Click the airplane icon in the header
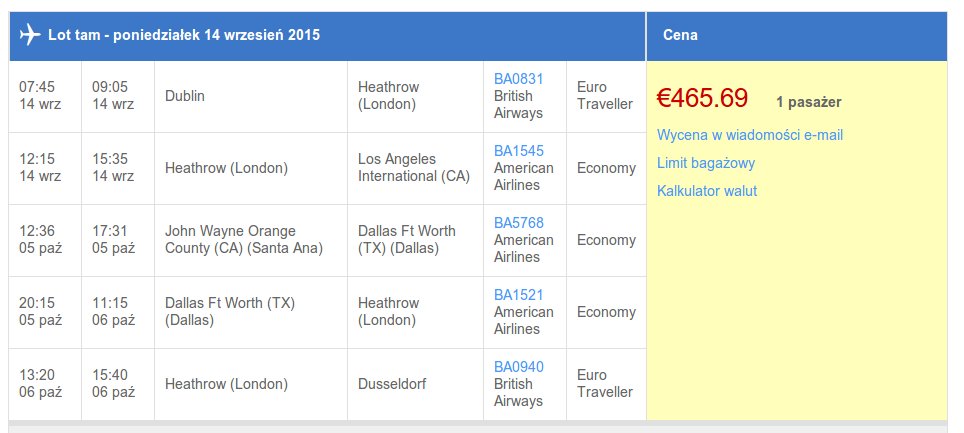The height and width of the screenshot is (433, 964). coord(30,34)
